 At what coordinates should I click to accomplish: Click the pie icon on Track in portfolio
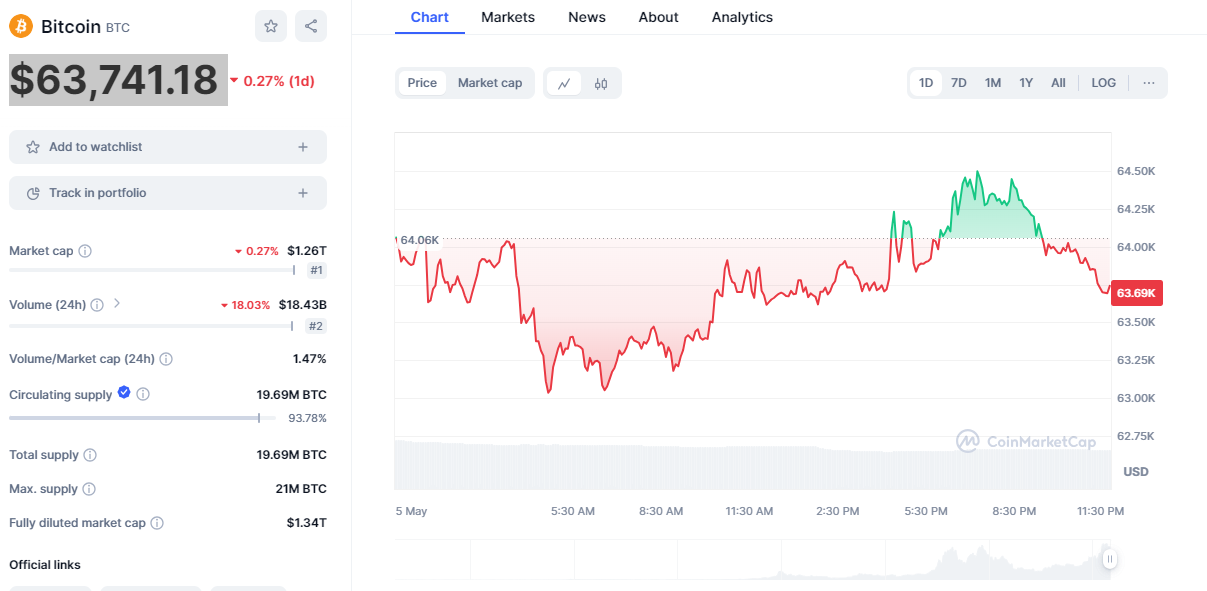coord(33,193)
